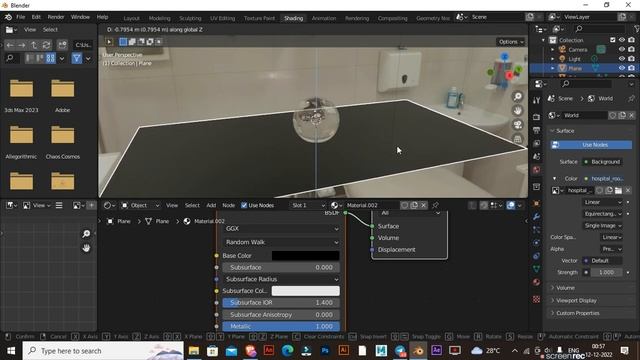Viewport: 640px width, 360px height.
Task: Expand the Viewport Display panel
Action: (x=576, y=300)
